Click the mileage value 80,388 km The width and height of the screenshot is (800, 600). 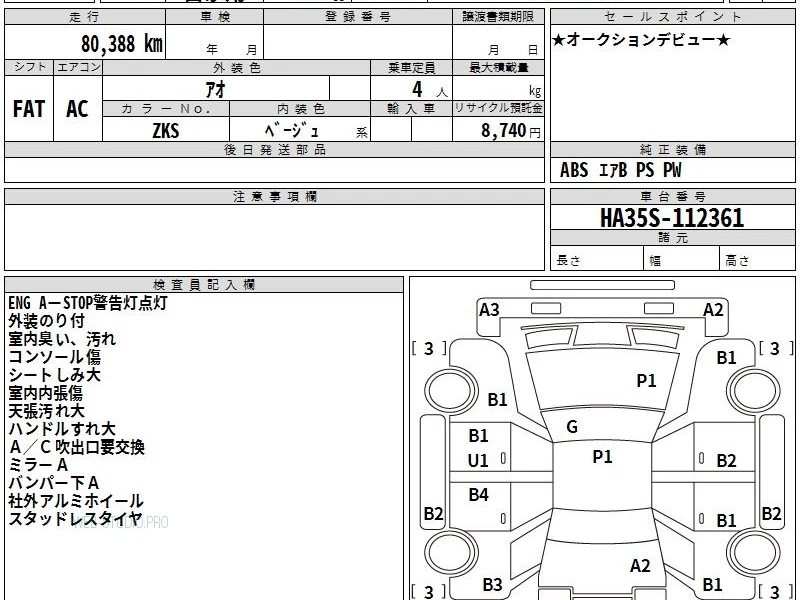(x=121, y=43)
